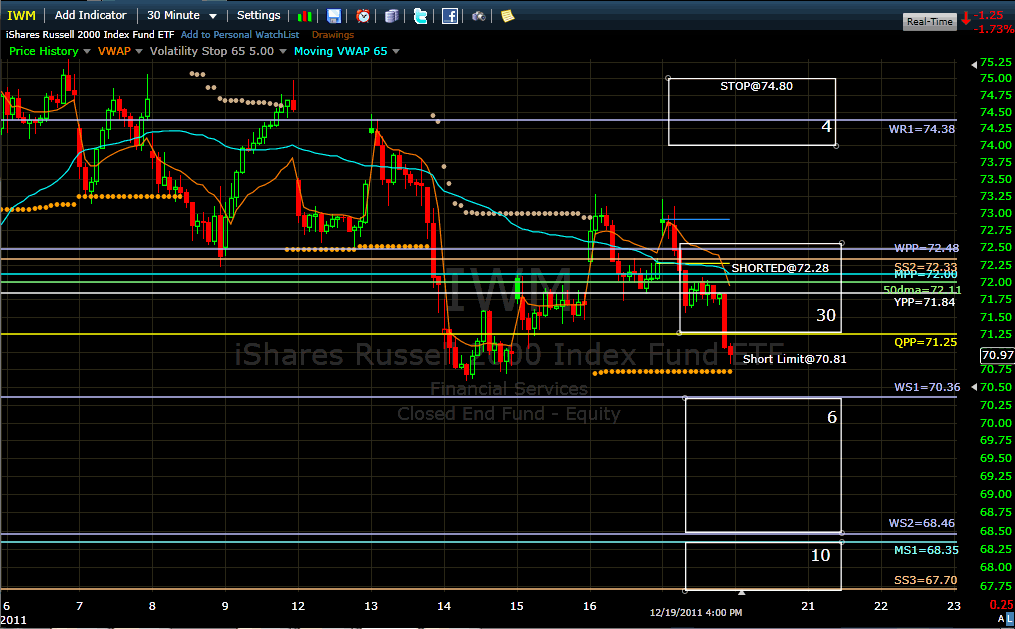The width and height of the screenshot is (1015, 629).
Task: Click the WS2=68.46 support label
Action: tap(922, 524)
